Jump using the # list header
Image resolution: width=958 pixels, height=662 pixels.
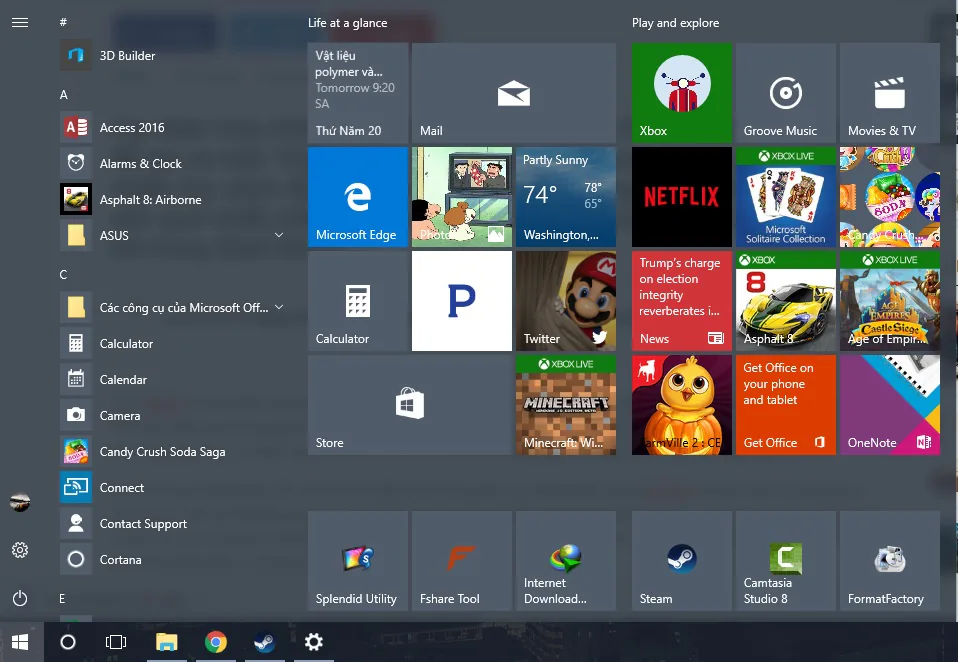click(x=63, y=22)
